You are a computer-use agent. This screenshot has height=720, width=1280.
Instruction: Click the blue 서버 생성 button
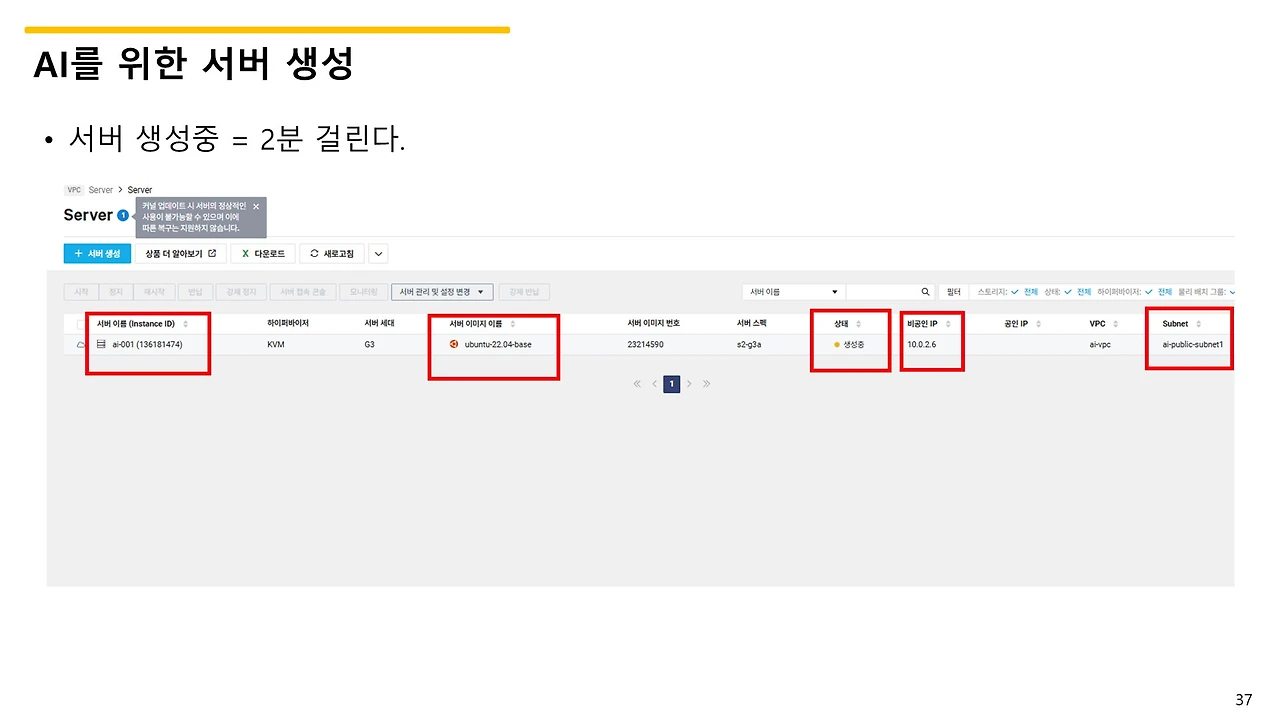pos(97,254)
